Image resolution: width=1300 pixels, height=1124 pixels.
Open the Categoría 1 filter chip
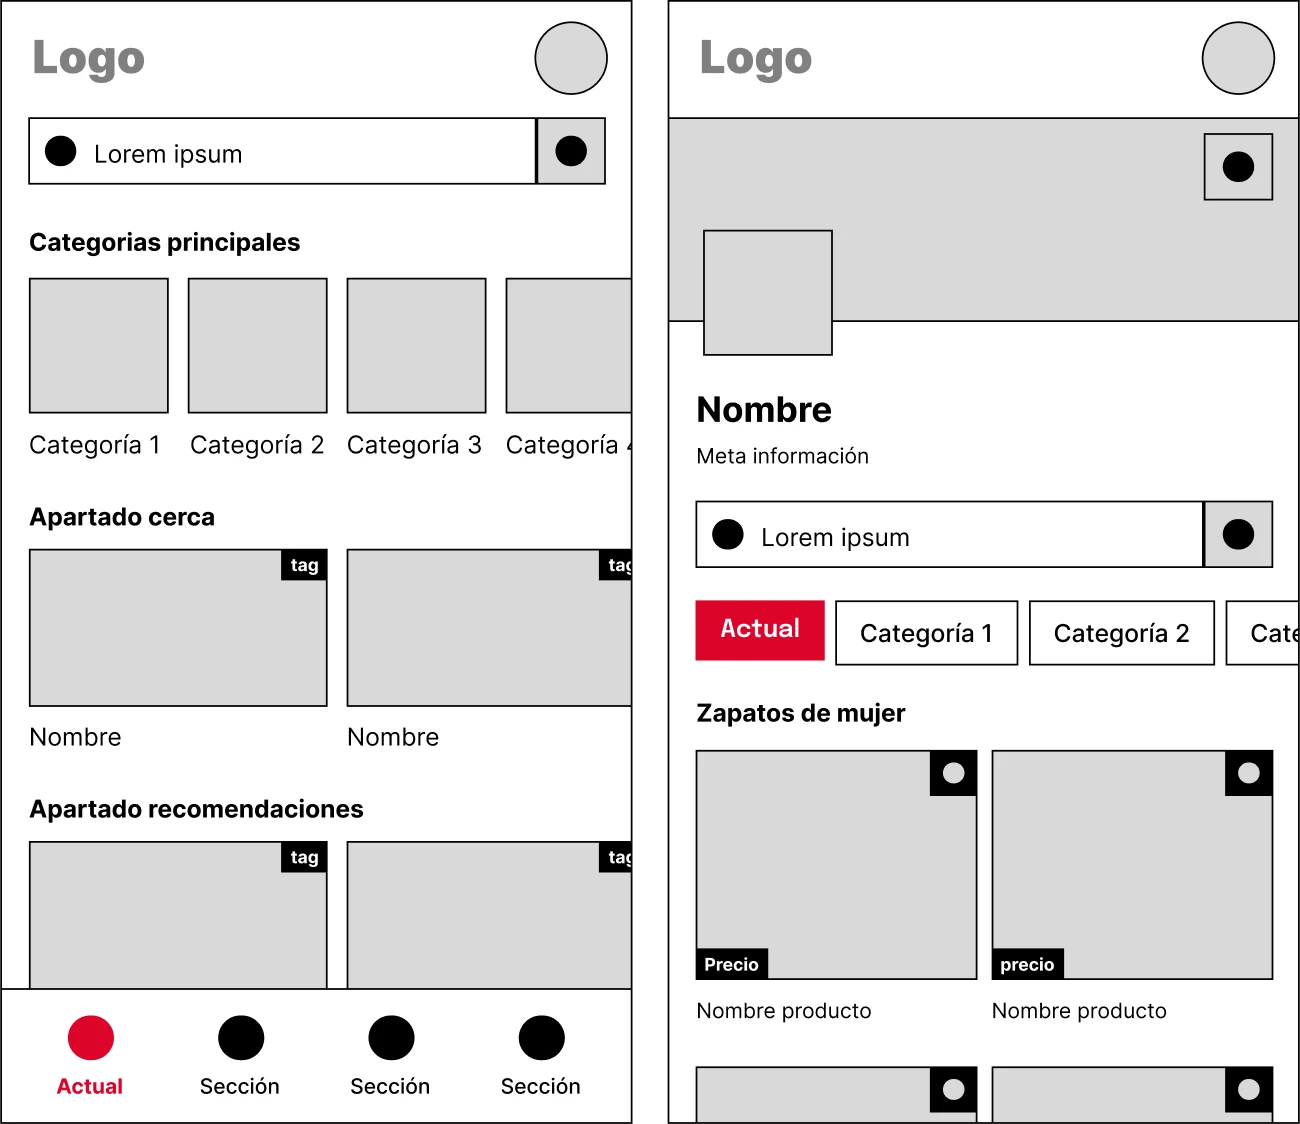click(926, 632)
